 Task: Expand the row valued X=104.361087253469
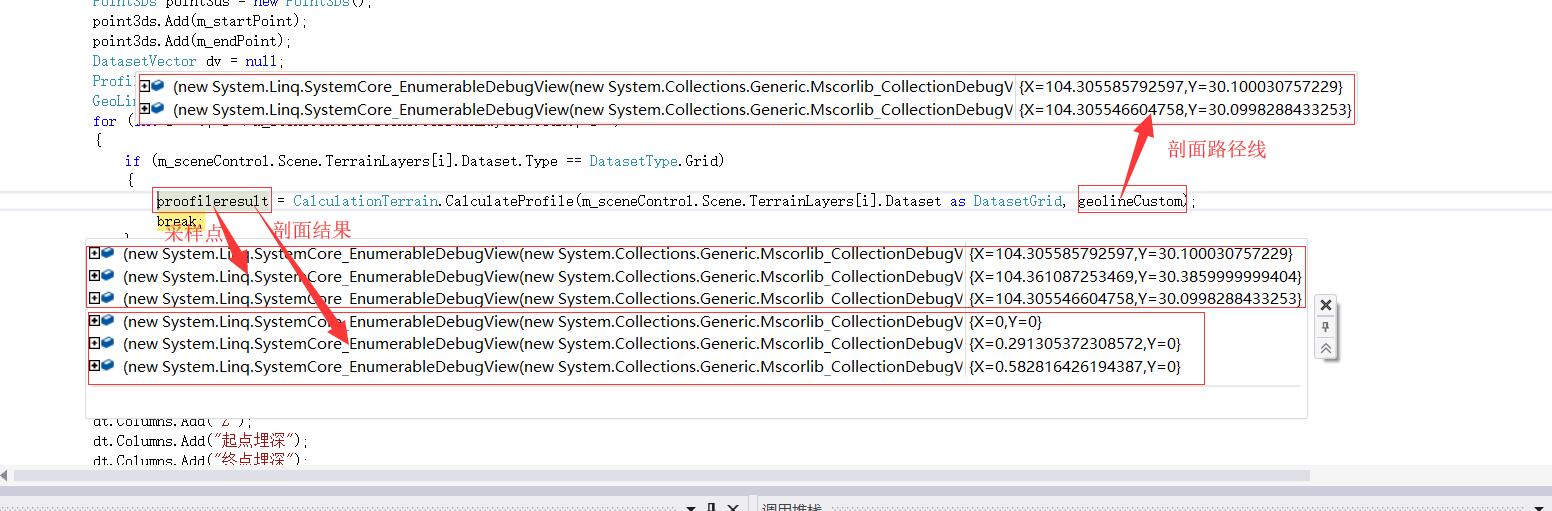pyautogui.click(x=94, y=276)
